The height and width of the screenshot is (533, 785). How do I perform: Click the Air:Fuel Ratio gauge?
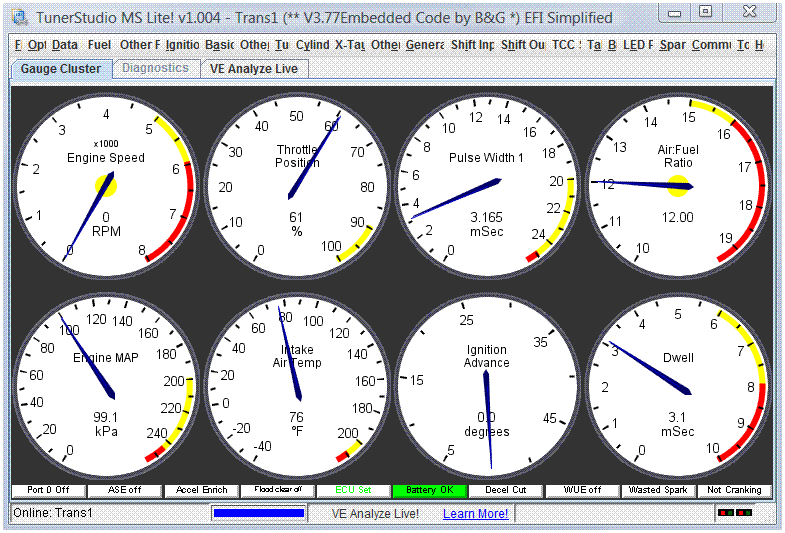pyautogui.click(x=678, y=186)
